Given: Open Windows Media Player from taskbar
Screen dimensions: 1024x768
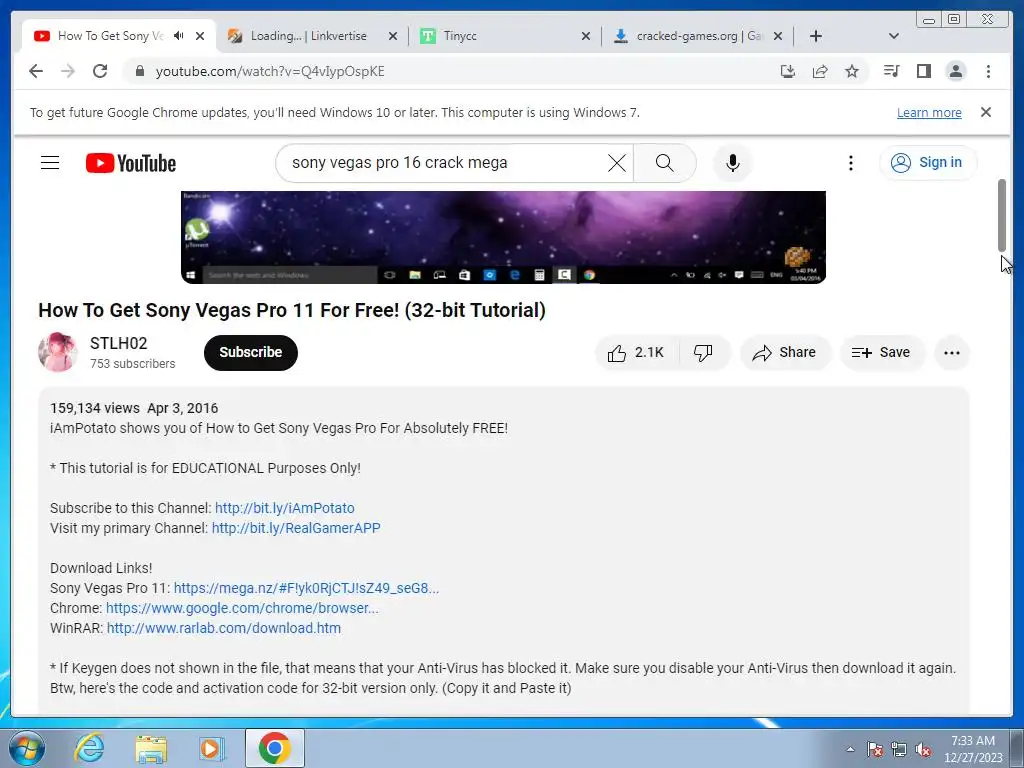Looking at the screenshot, I should pyautogui.click(x=211, y=748).
